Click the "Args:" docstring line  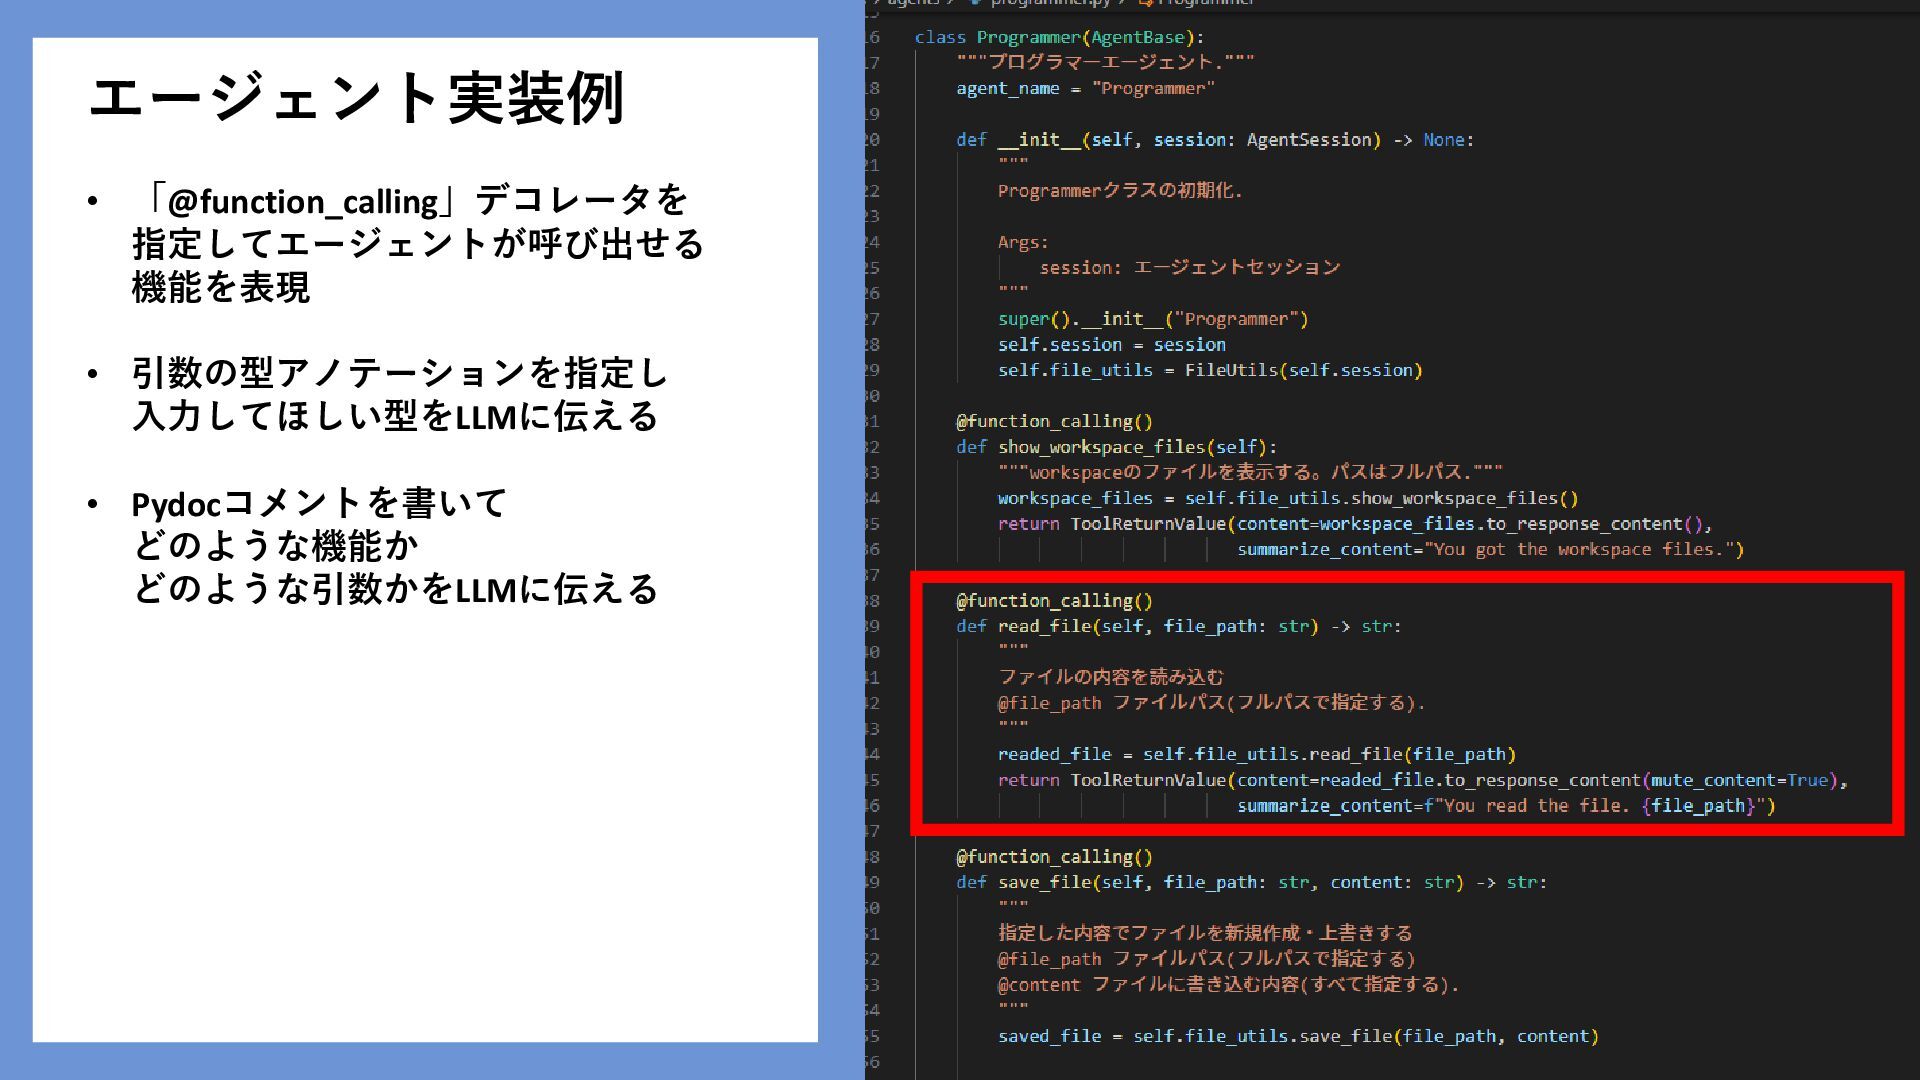pos(1023,242)
